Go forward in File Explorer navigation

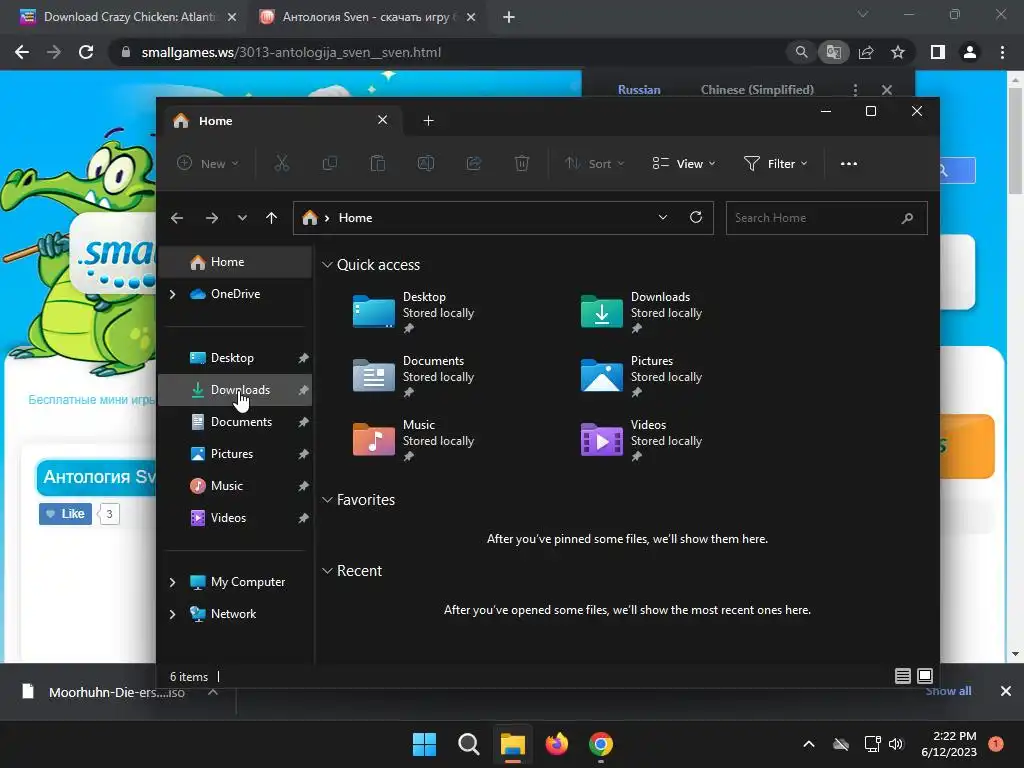point(212,218)
